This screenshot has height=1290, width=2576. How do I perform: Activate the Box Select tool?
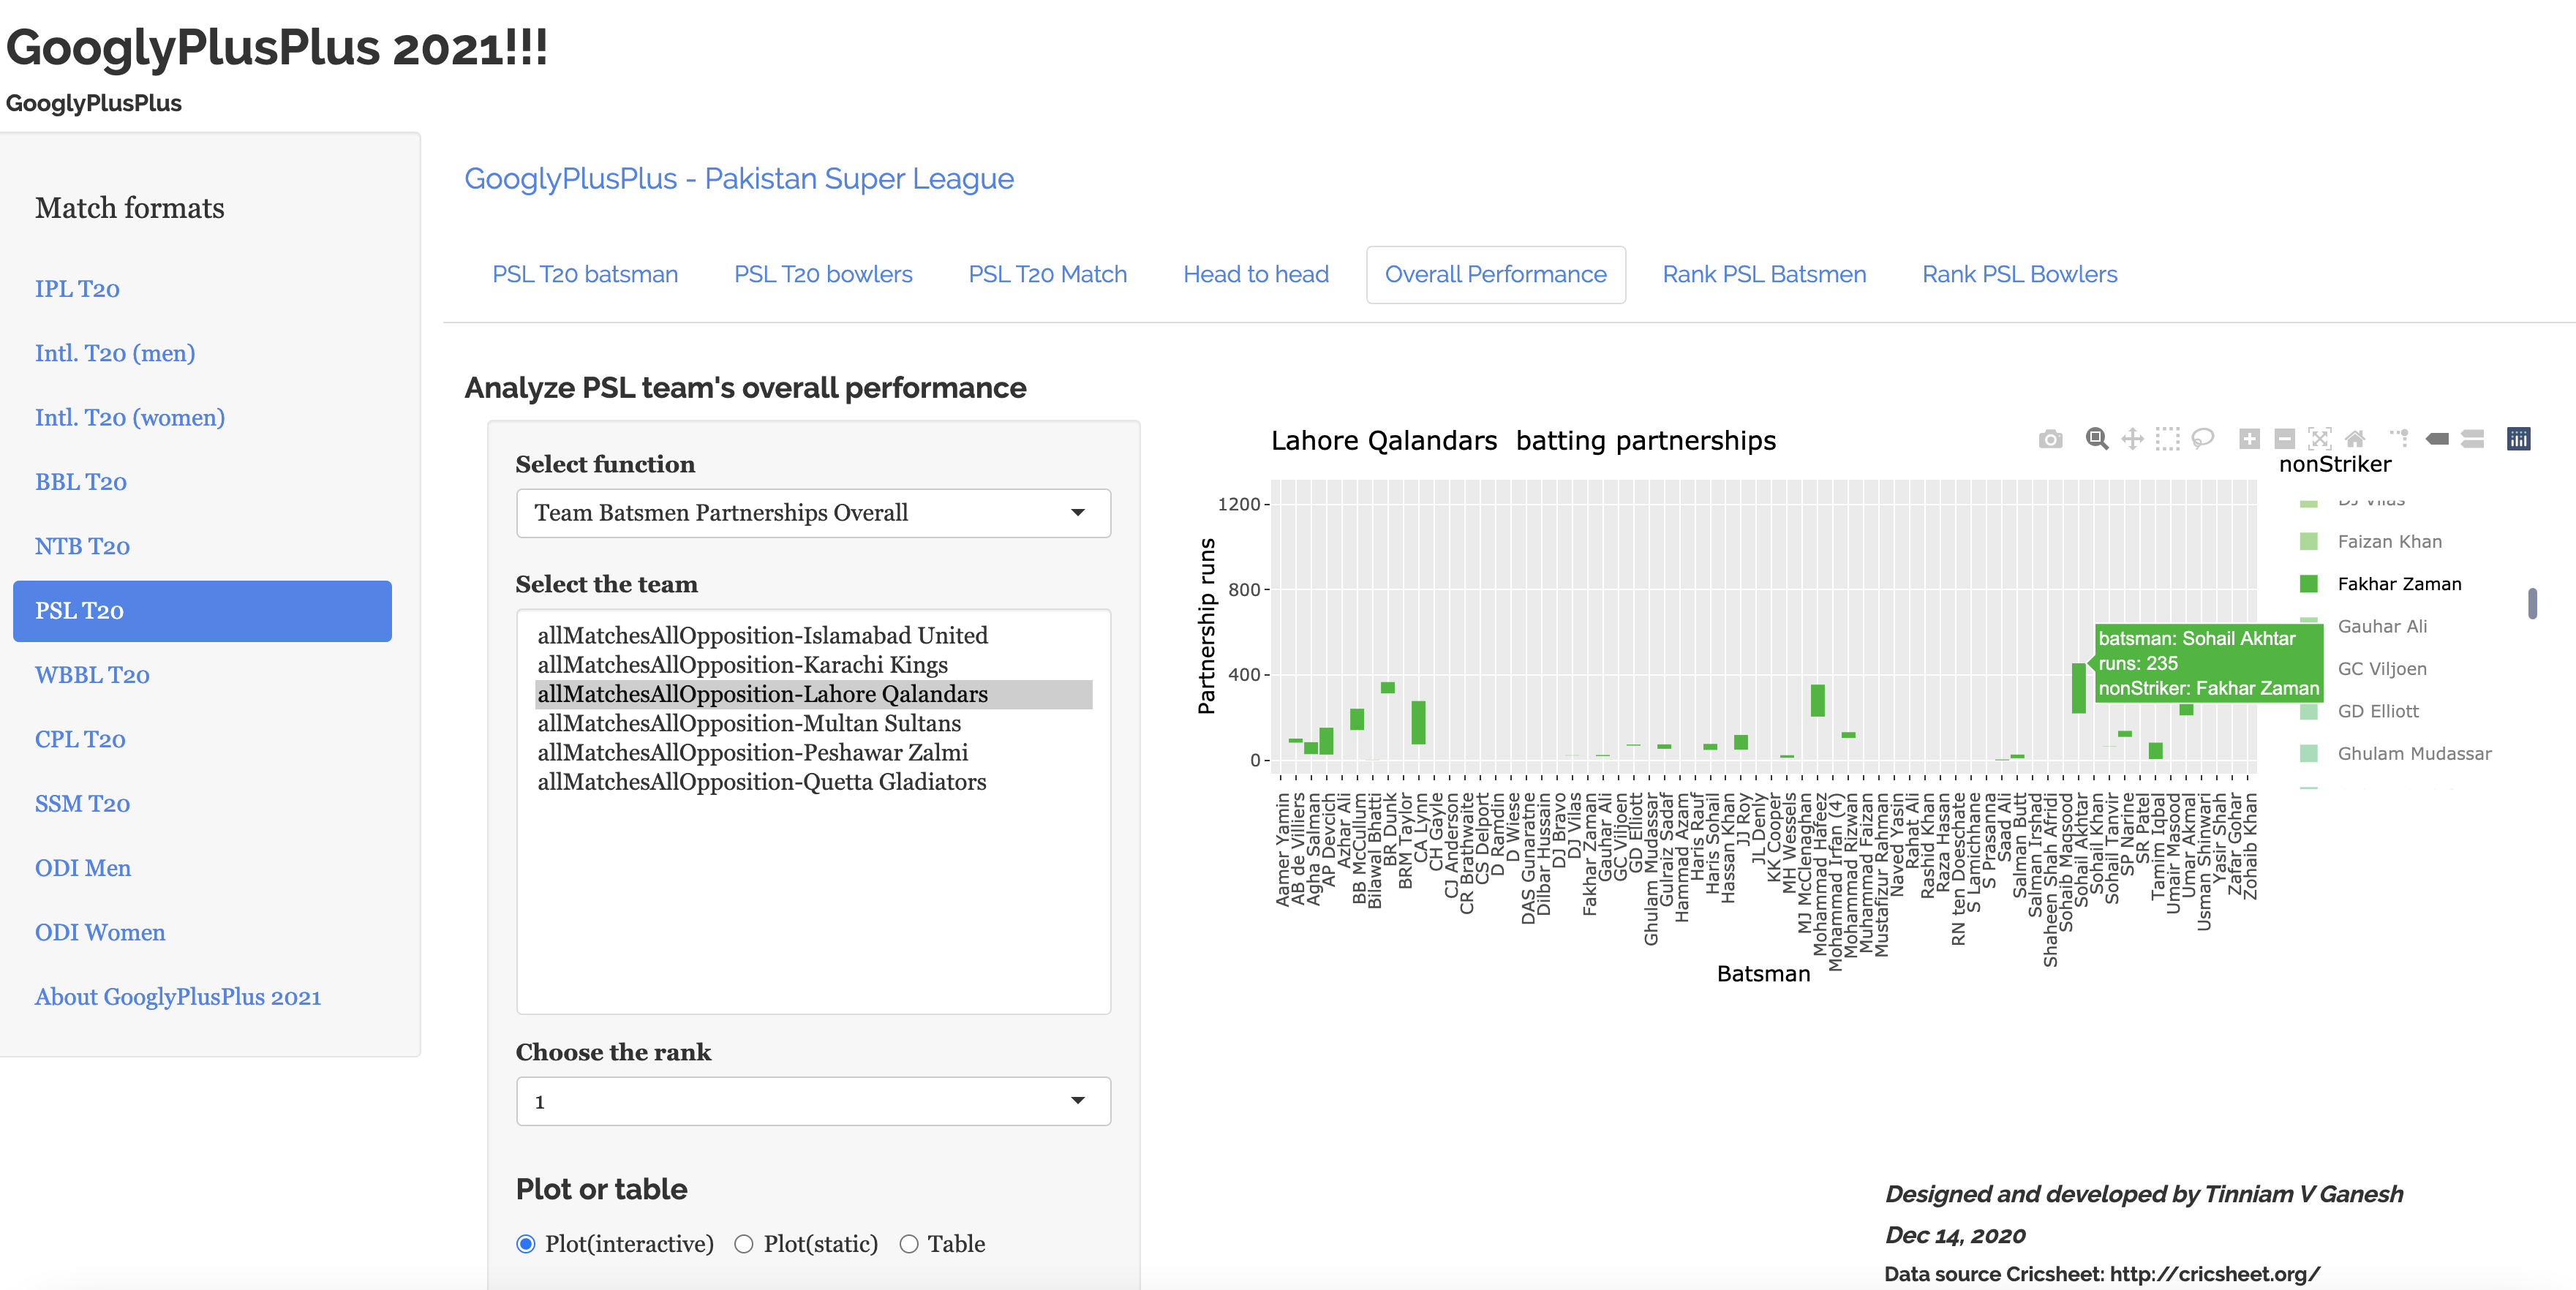coord(2167,439)
